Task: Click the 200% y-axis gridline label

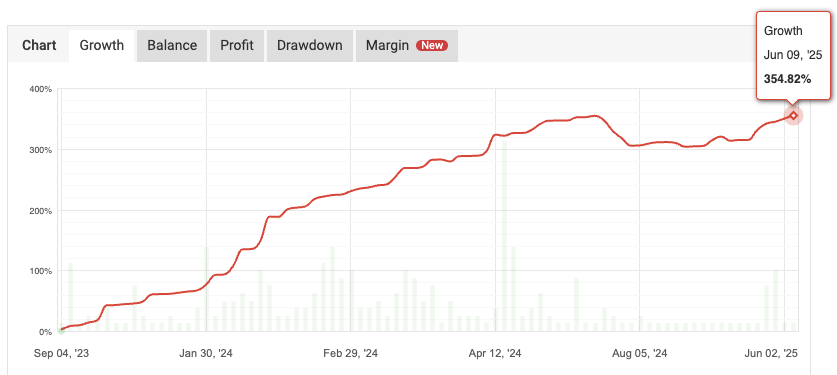Action: (41, 211)
